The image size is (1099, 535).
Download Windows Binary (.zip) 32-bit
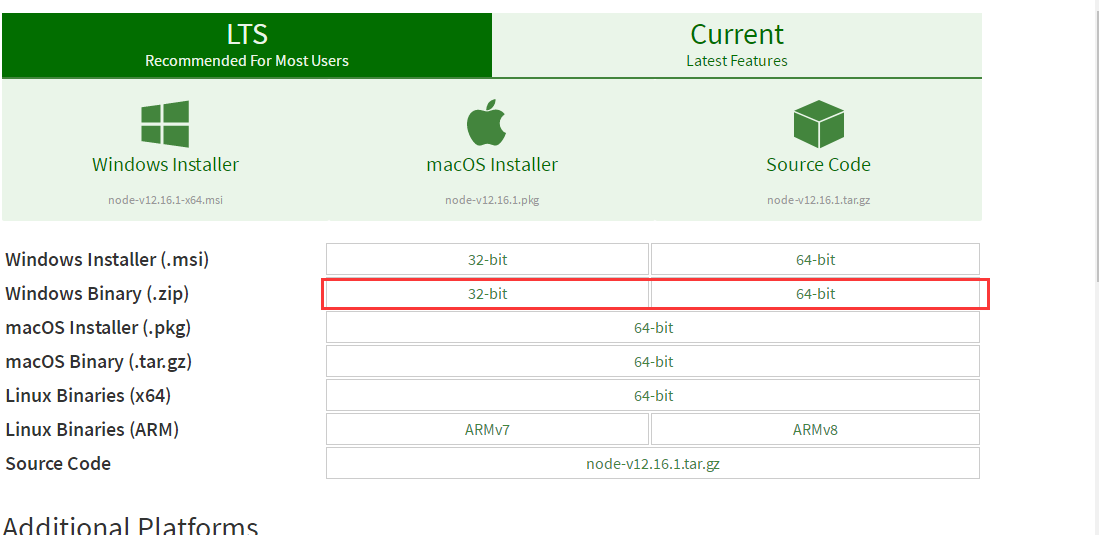(x=487, y=294)
